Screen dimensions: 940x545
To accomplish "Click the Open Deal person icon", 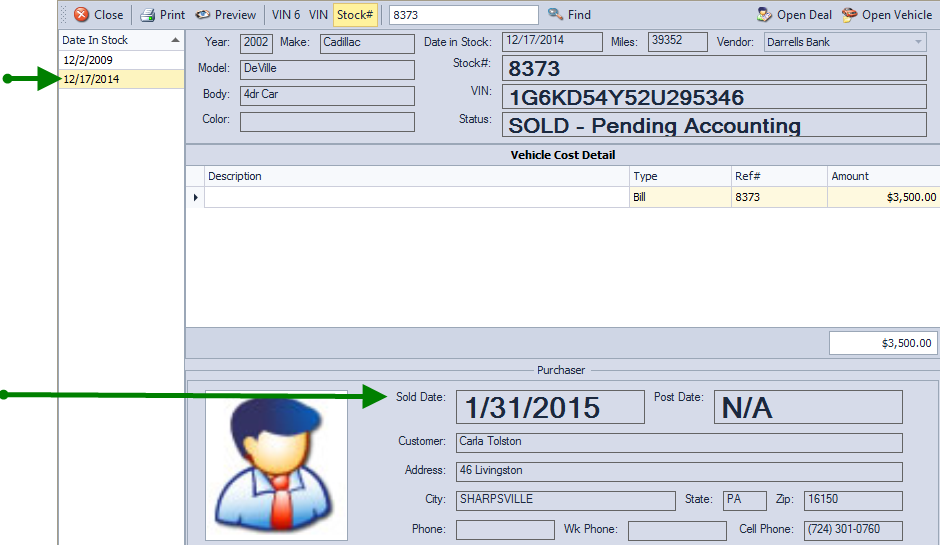I will (x=764, y=15).
